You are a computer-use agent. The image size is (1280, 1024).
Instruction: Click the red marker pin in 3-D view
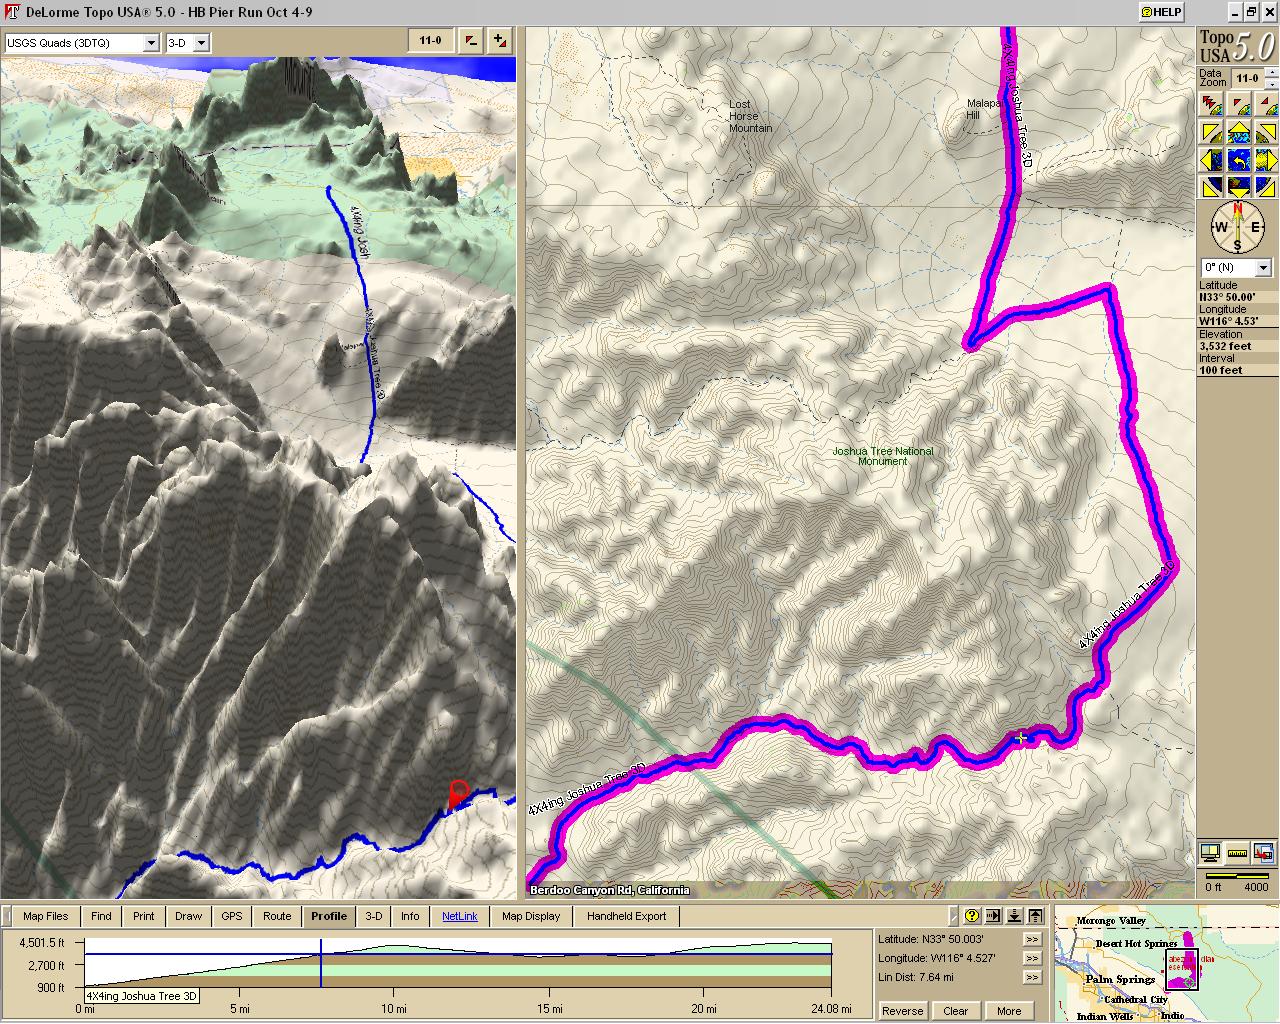coord(458,793)
